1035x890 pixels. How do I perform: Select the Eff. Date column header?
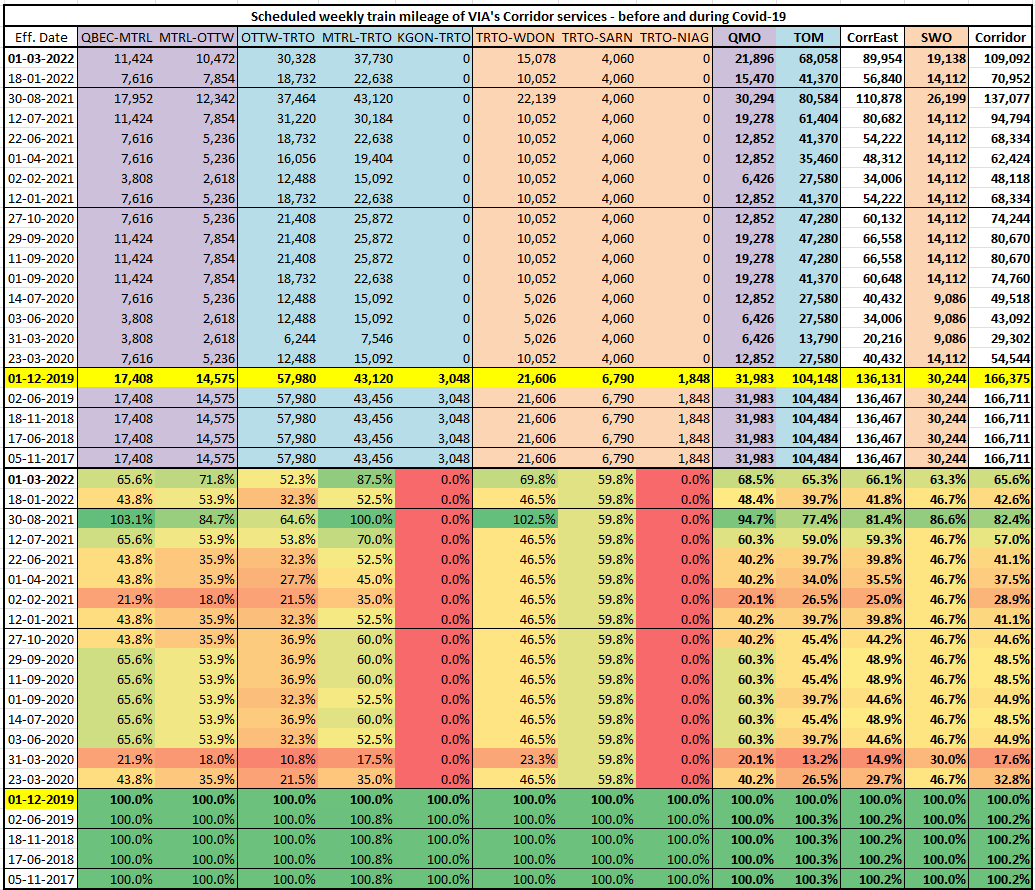click(39, 37)
